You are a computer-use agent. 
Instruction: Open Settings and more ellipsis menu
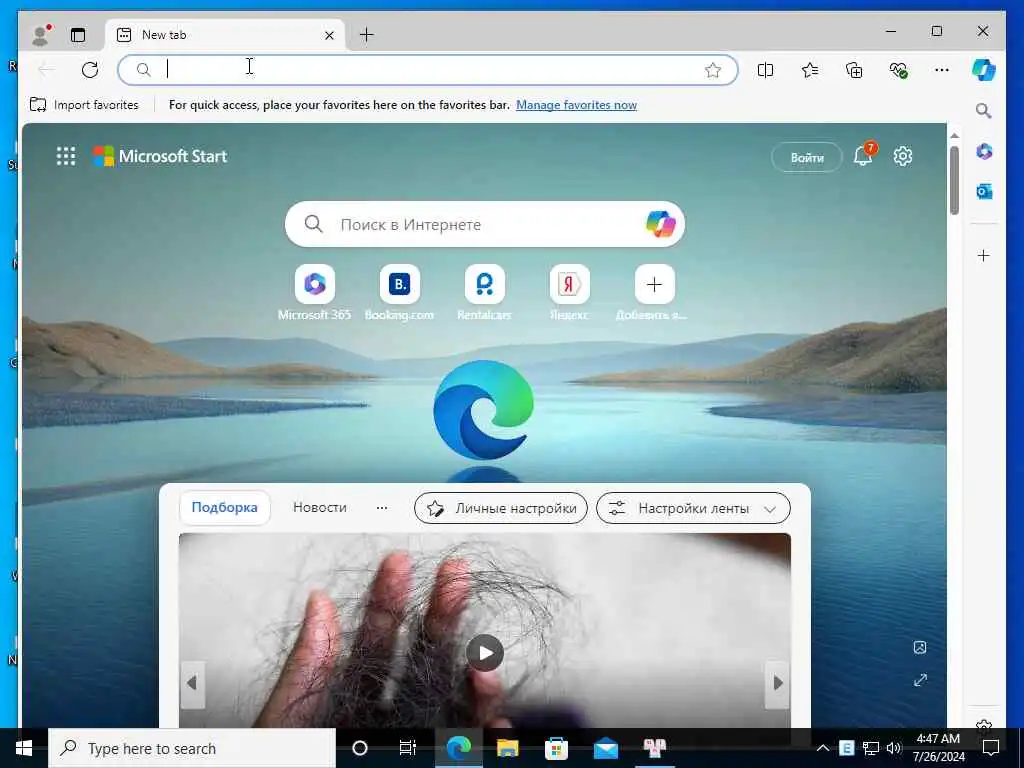pyautogui.click(x=942, y=70)
